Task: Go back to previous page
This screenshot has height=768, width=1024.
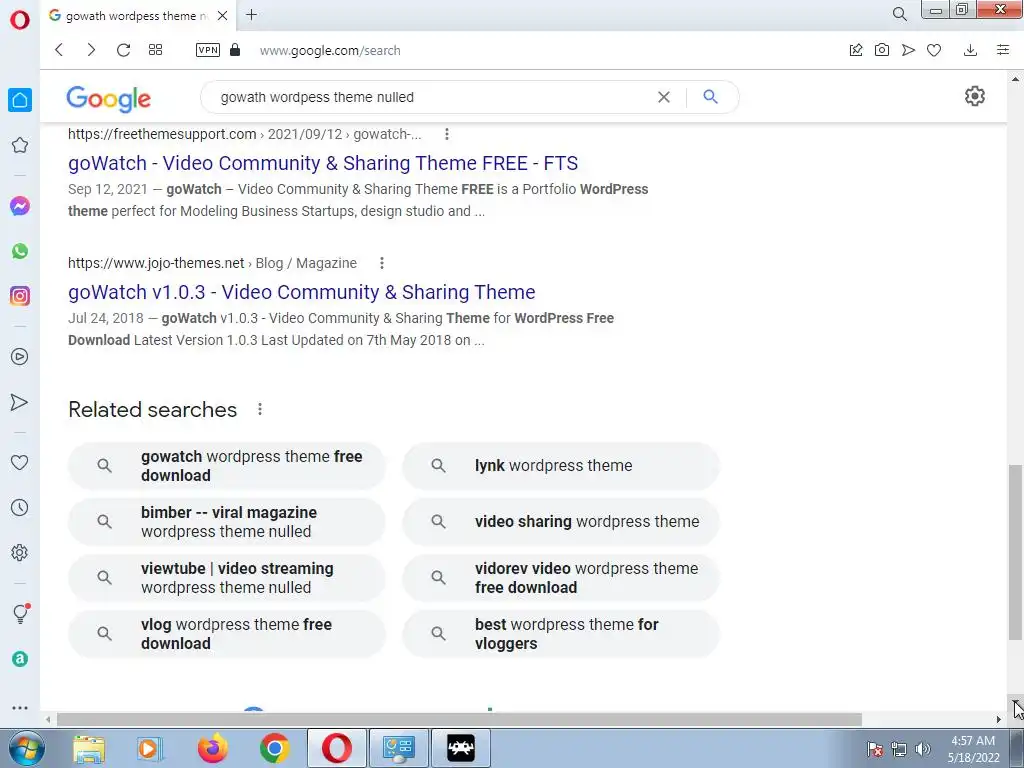Action: click(59, 50)
